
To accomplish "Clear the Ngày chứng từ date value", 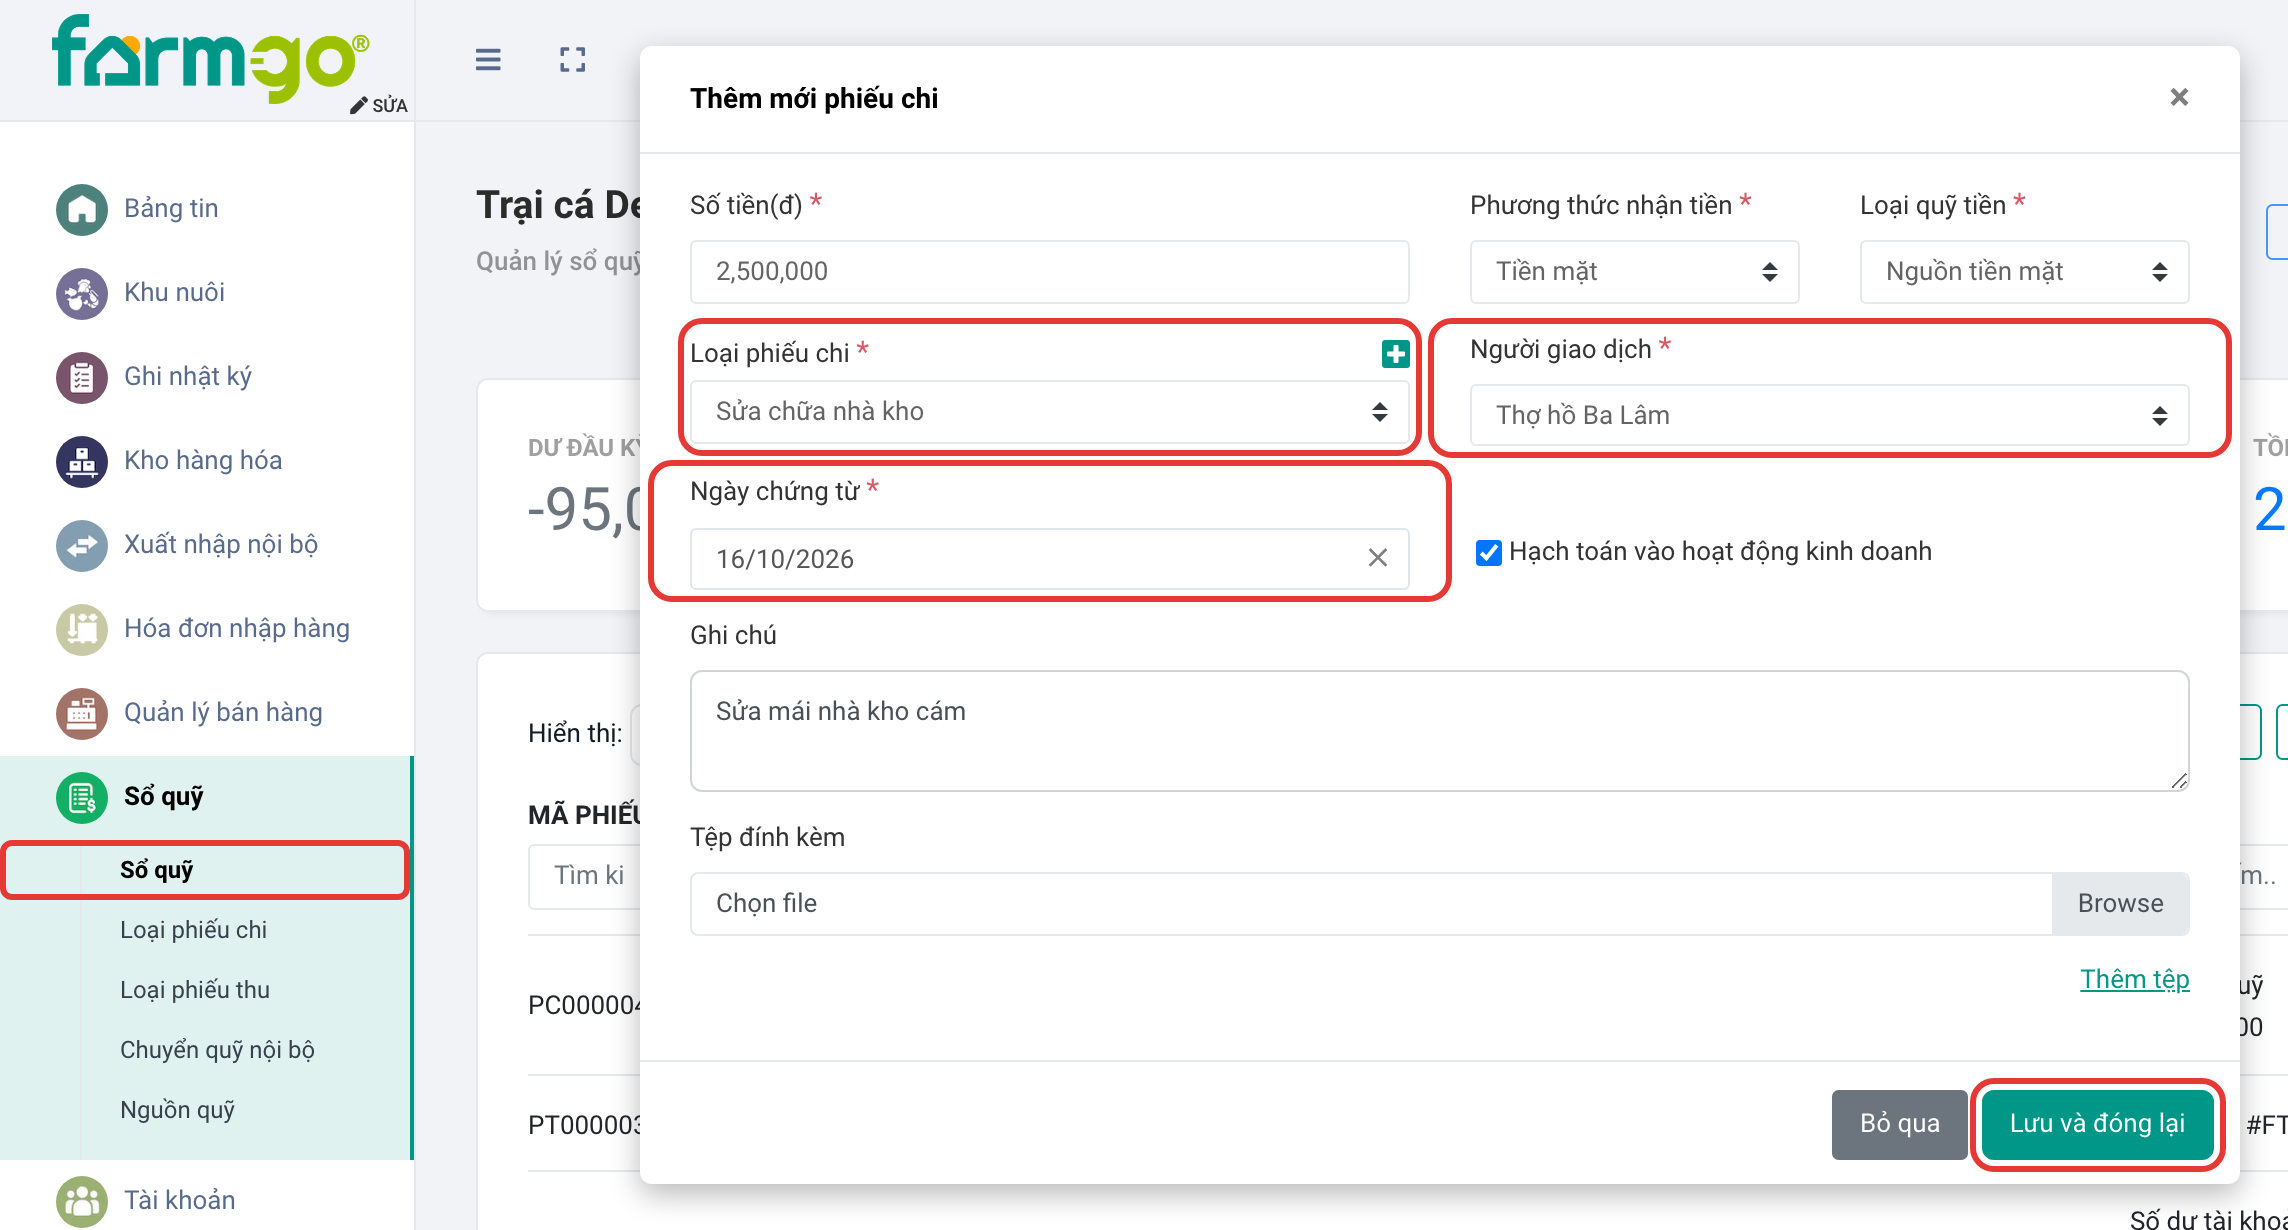I will (1378, 558).
